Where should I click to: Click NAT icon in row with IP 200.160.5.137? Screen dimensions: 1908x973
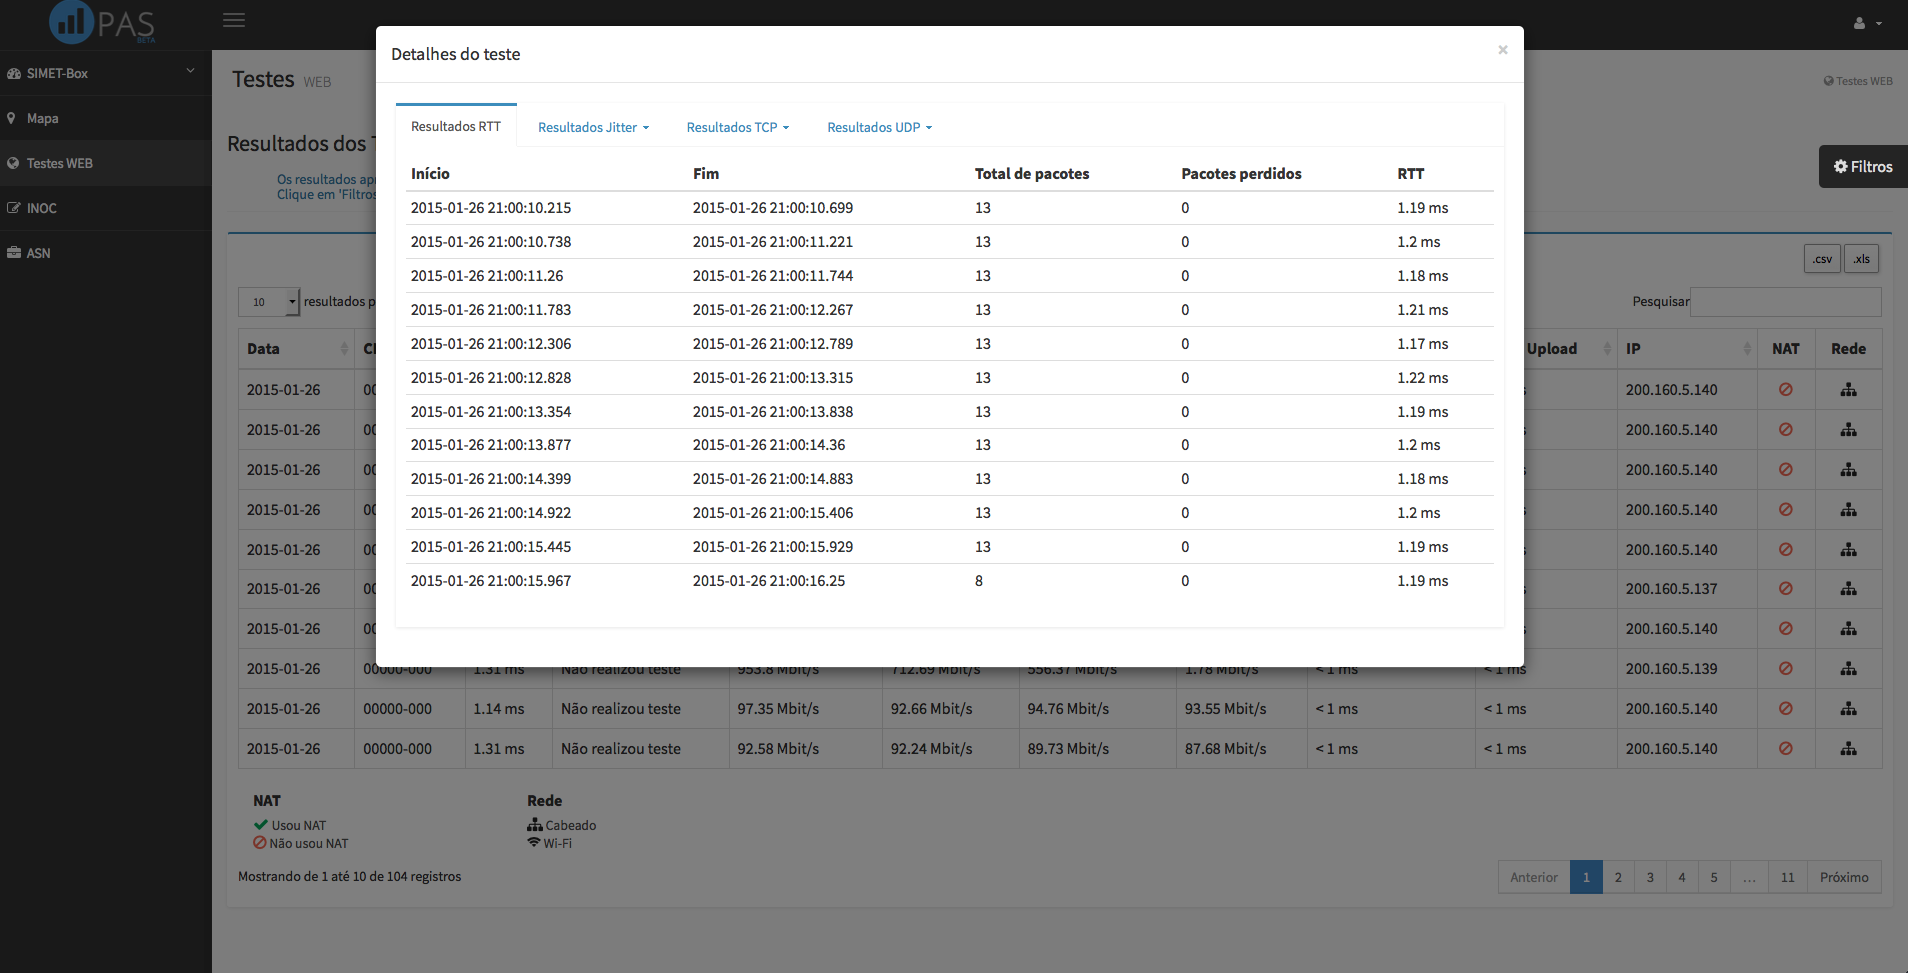click(x=1785, y=589)
